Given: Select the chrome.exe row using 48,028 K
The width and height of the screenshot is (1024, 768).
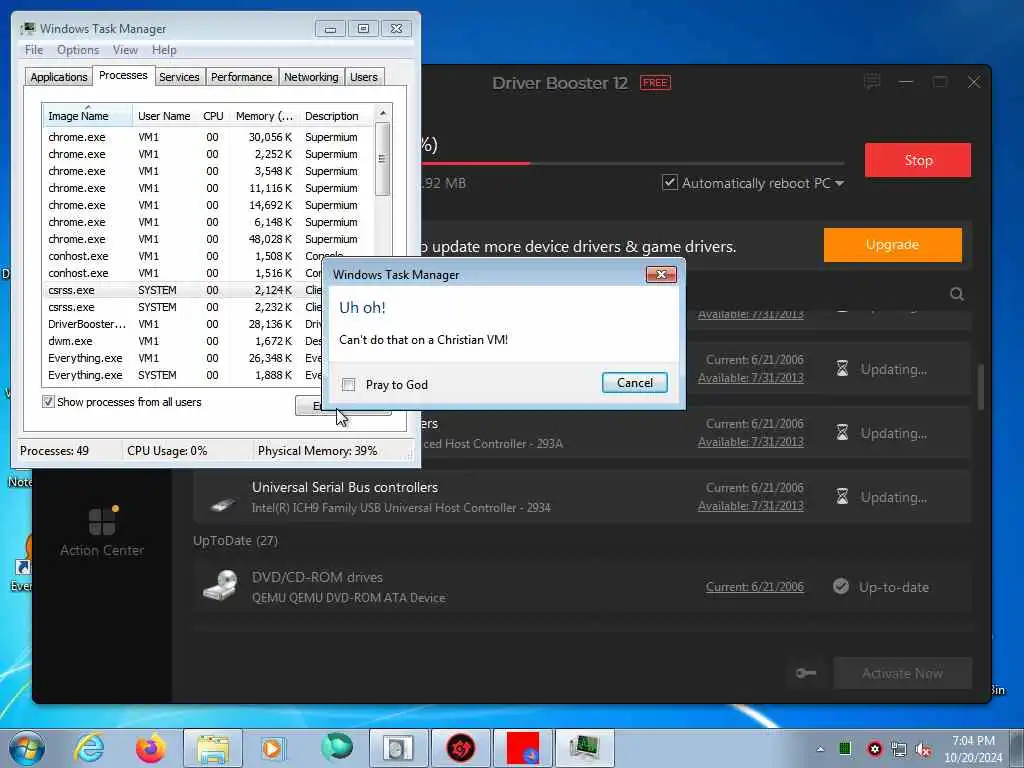Looking at the screenshot, I should [208, 239].
